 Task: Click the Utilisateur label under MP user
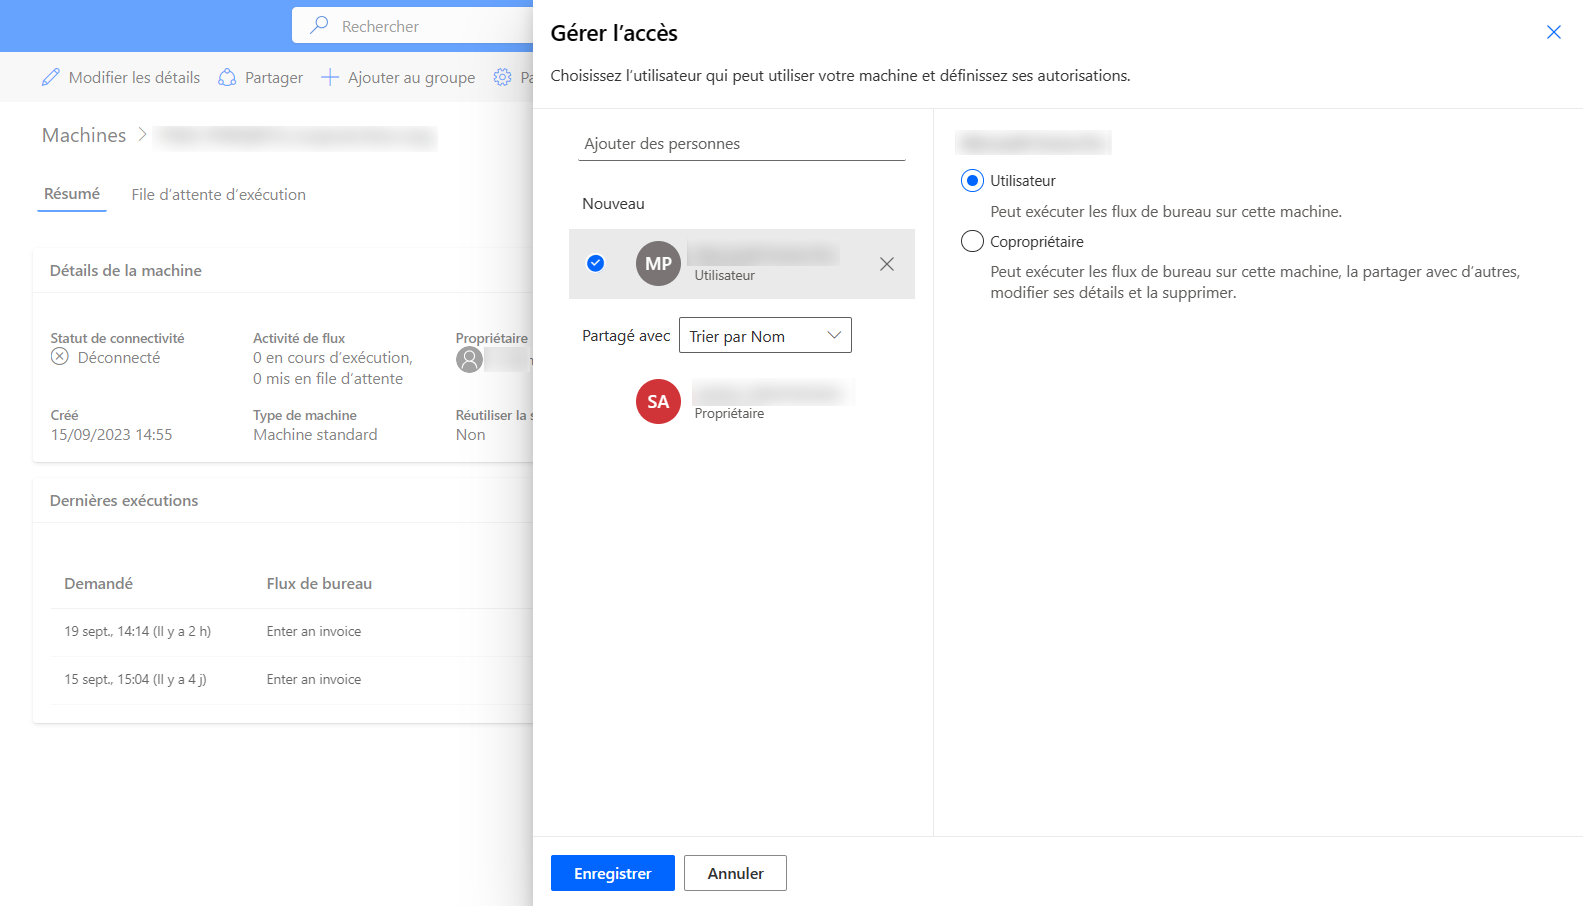725,275
